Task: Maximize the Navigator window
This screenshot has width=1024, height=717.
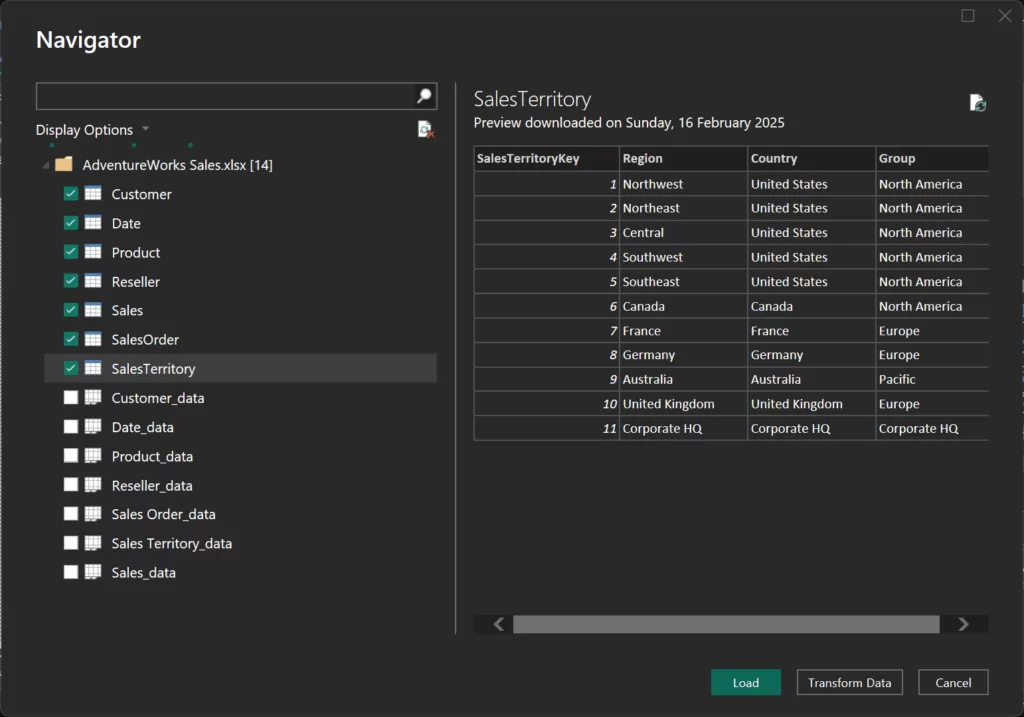Action: [x=968, y=16]
